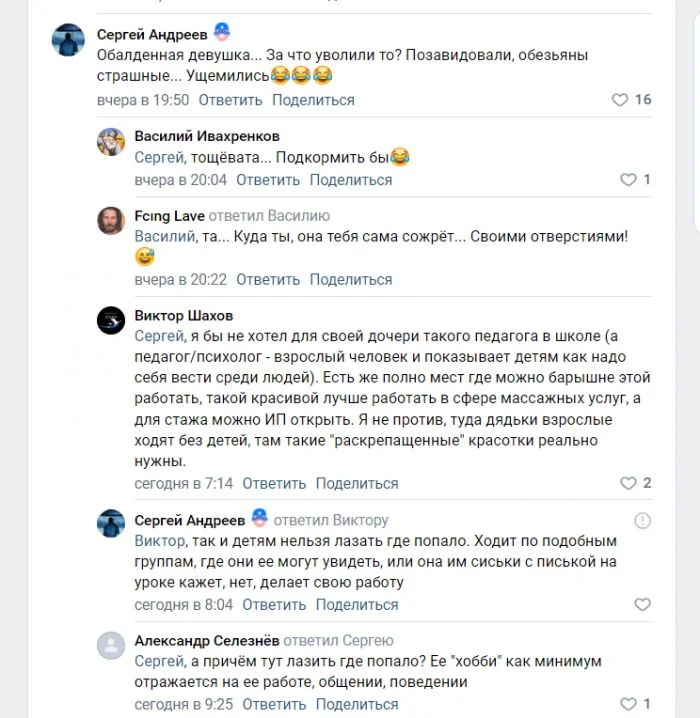Open Александр Селезнёв's name link
700x718 pixels.
click(206, 640)
